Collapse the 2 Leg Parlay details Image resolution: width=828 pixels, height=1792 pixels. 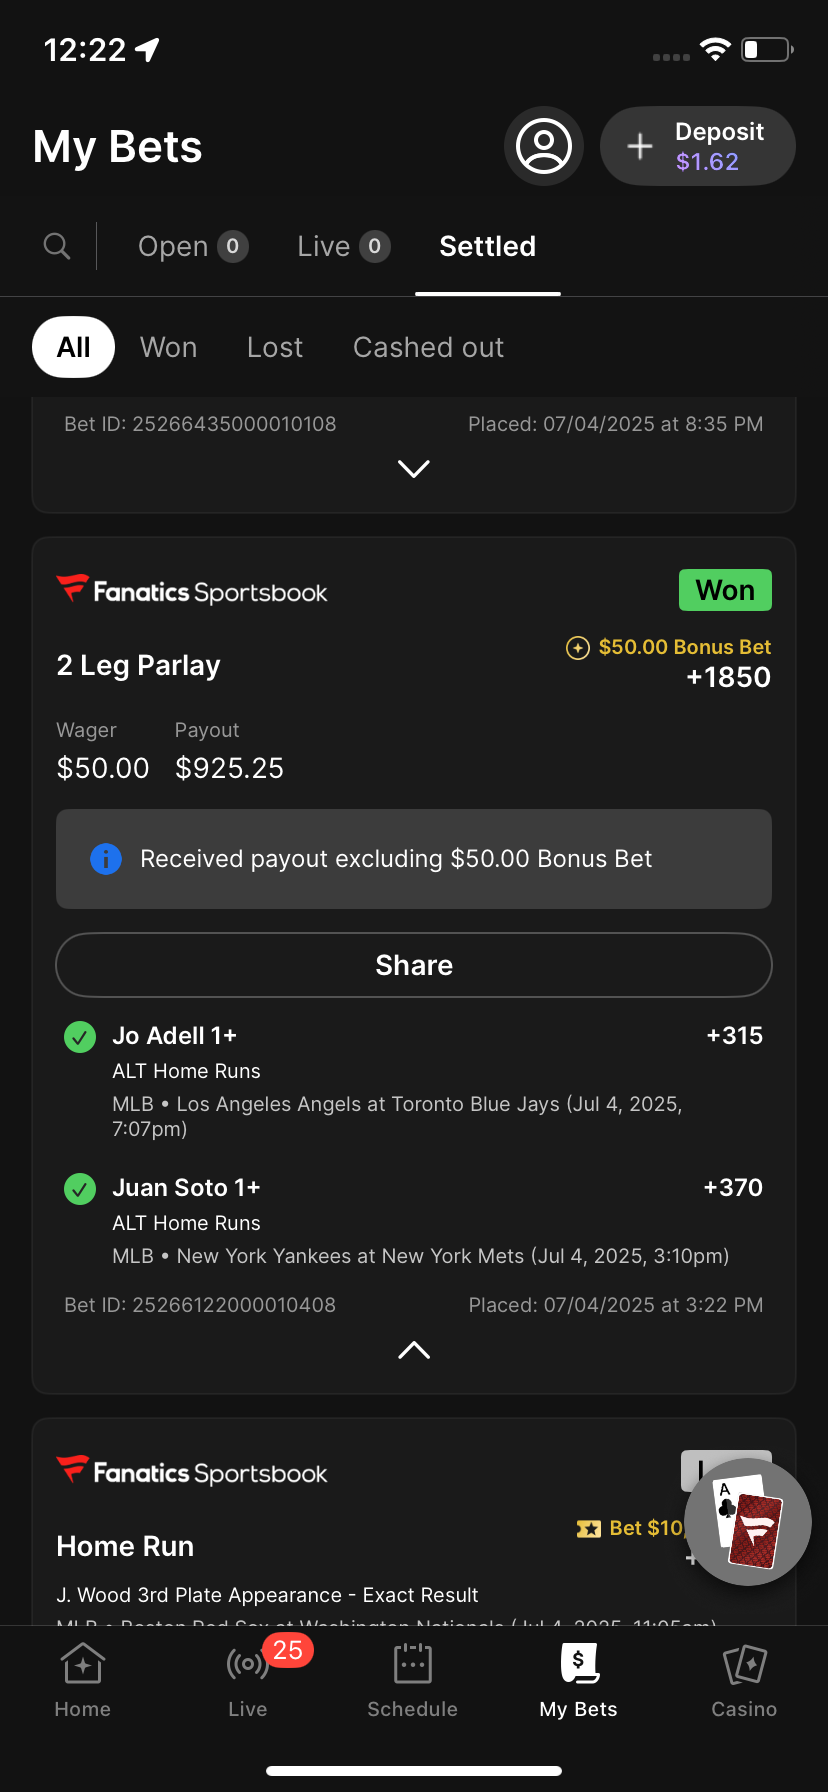click(x=414, y=1350)
